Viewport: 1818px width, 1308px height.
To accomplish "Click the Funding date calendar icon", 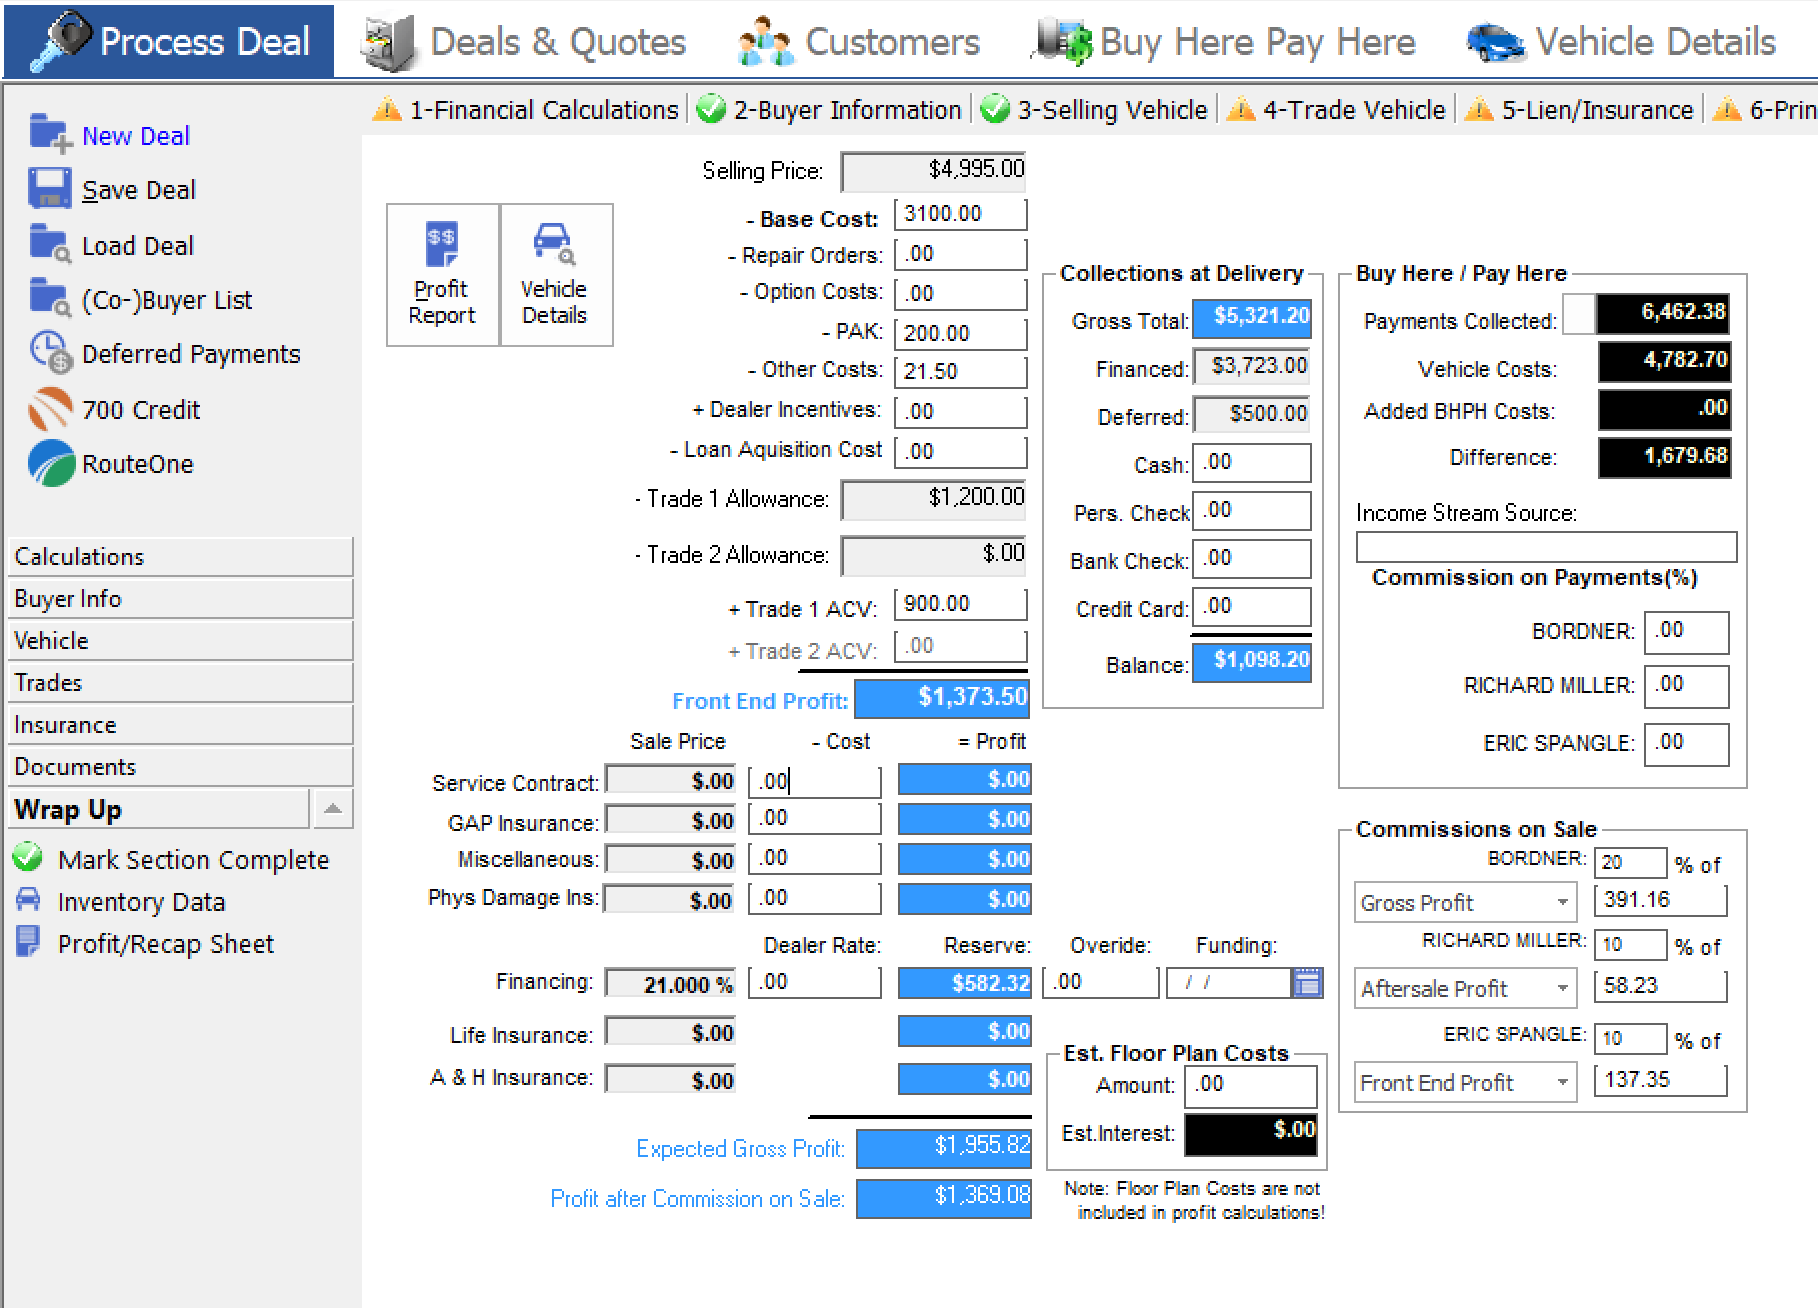I will [x=1307, y=983].
